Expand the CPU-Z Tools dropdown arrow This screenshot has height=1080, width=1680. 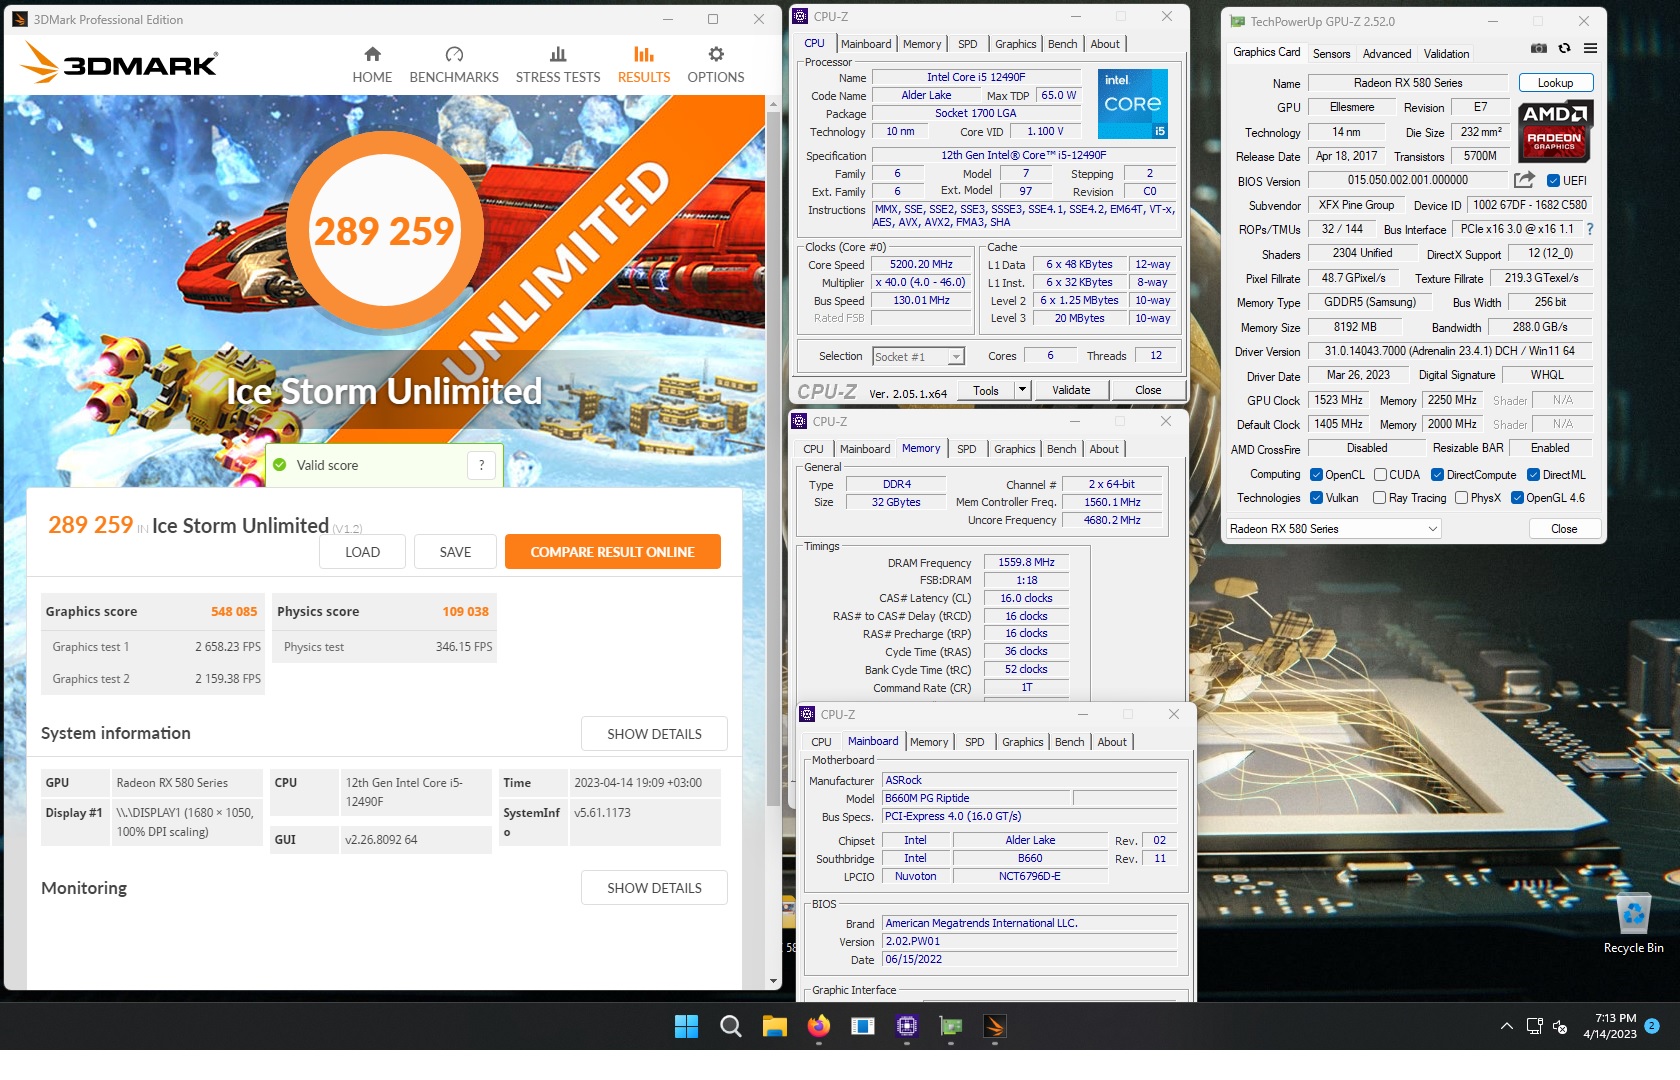point(1022,390)
